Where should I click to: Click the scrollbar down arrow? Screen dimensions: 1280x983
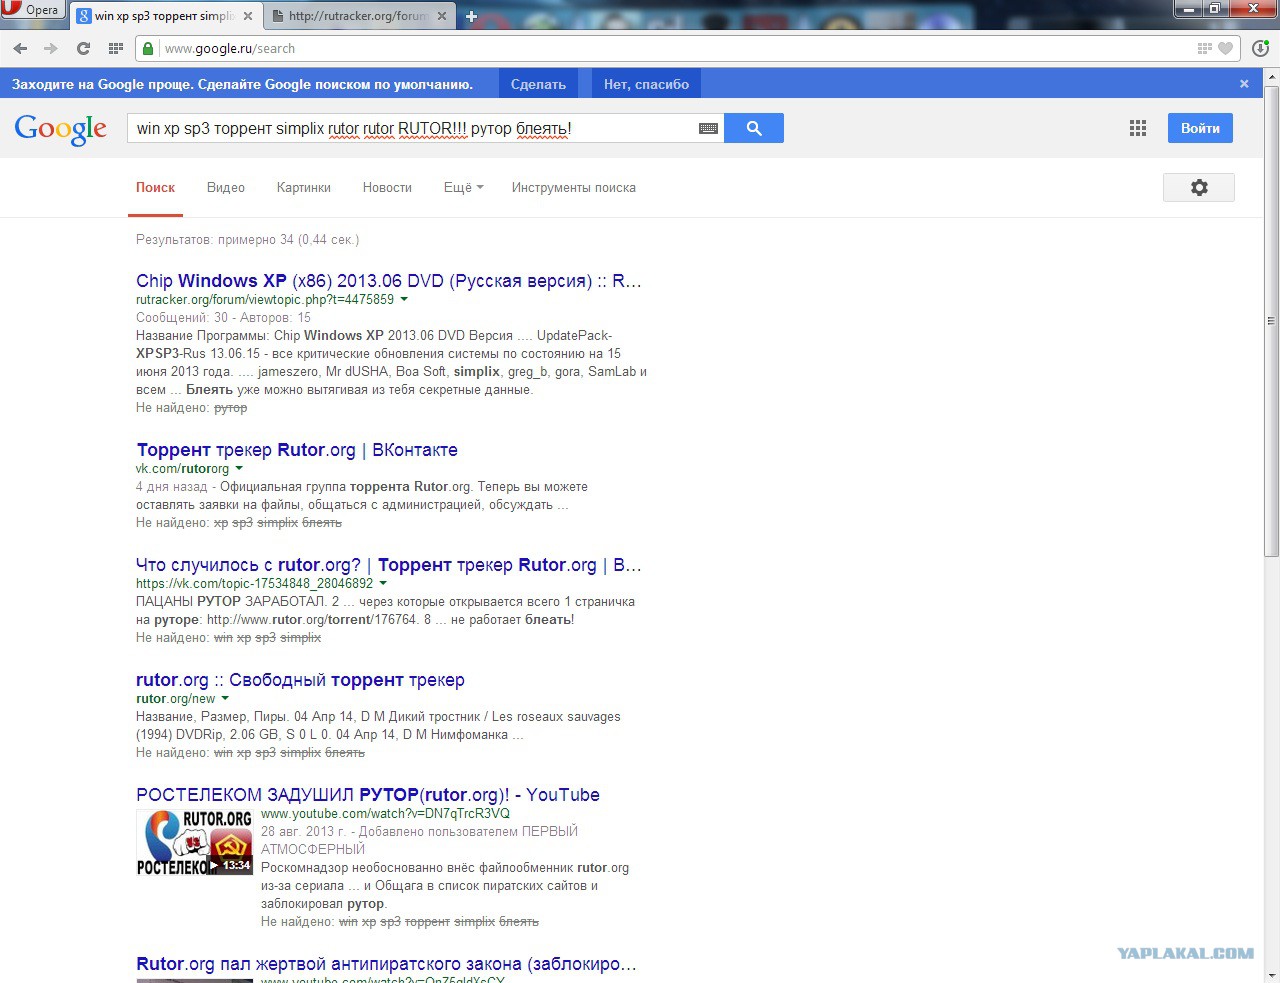pos(1272,975)
